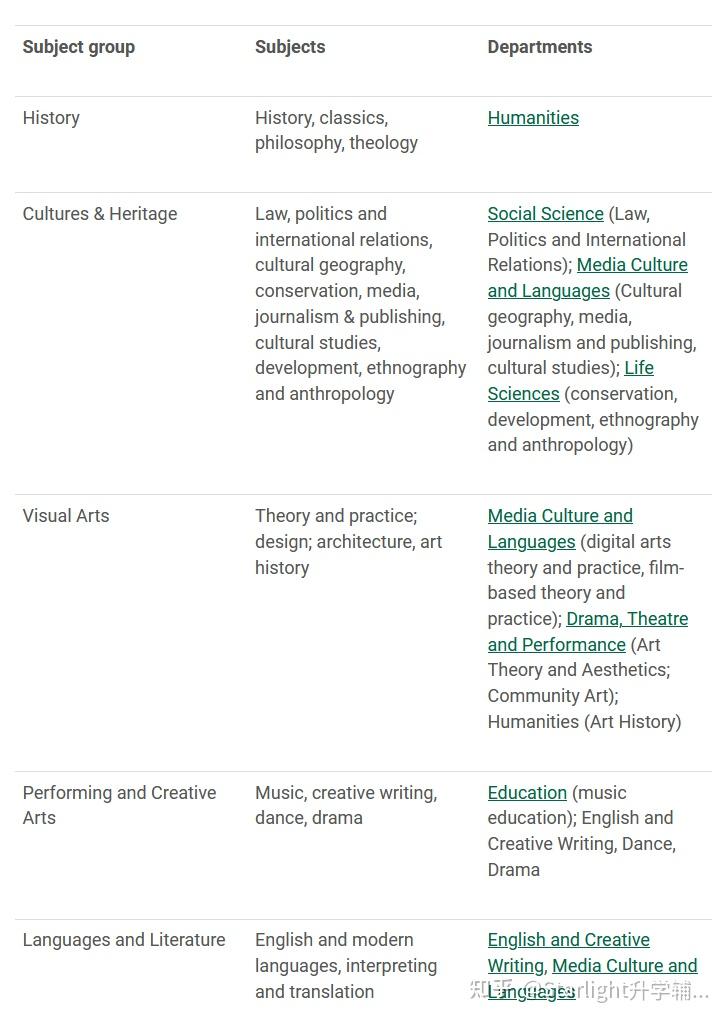Click the Social Science department link

coord(545,214)
